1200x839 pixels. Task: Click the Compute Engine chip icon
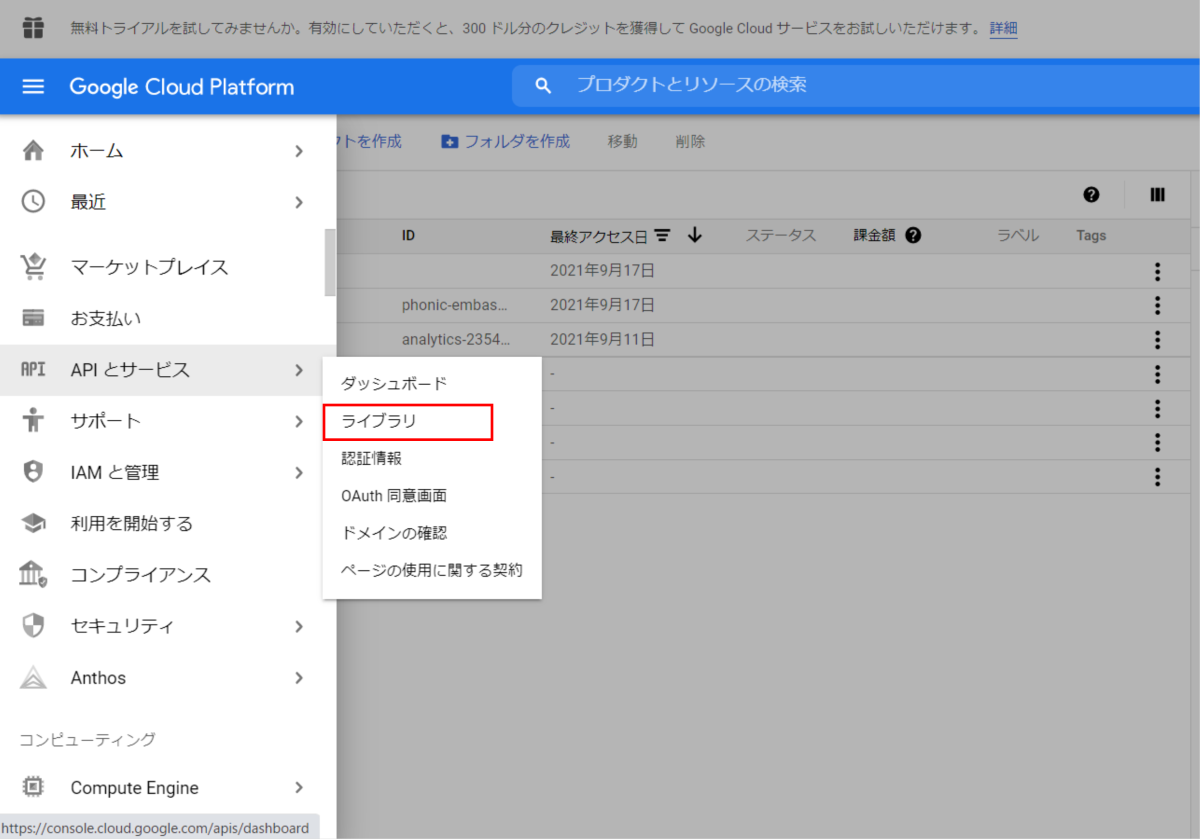click(33, 788)
